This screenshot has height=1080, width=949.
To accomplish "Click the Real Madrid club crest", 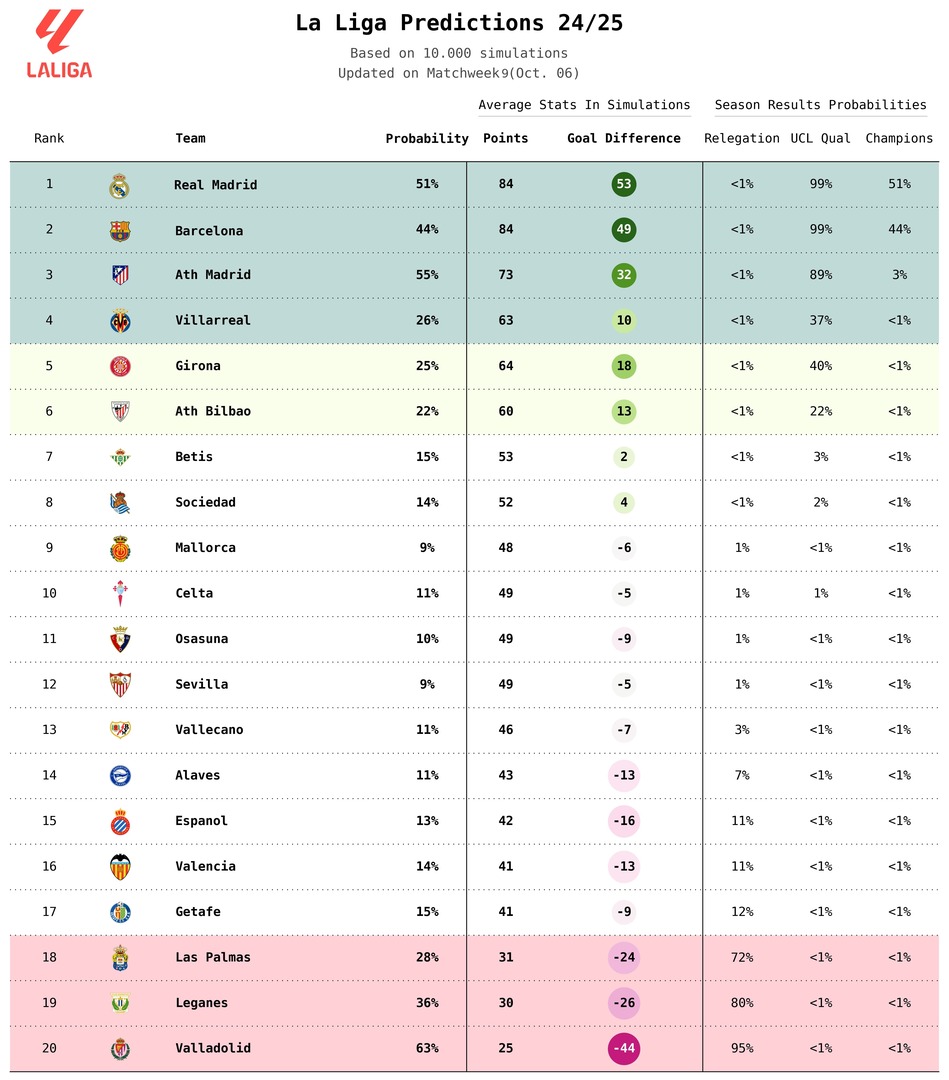I will (120, 185).
